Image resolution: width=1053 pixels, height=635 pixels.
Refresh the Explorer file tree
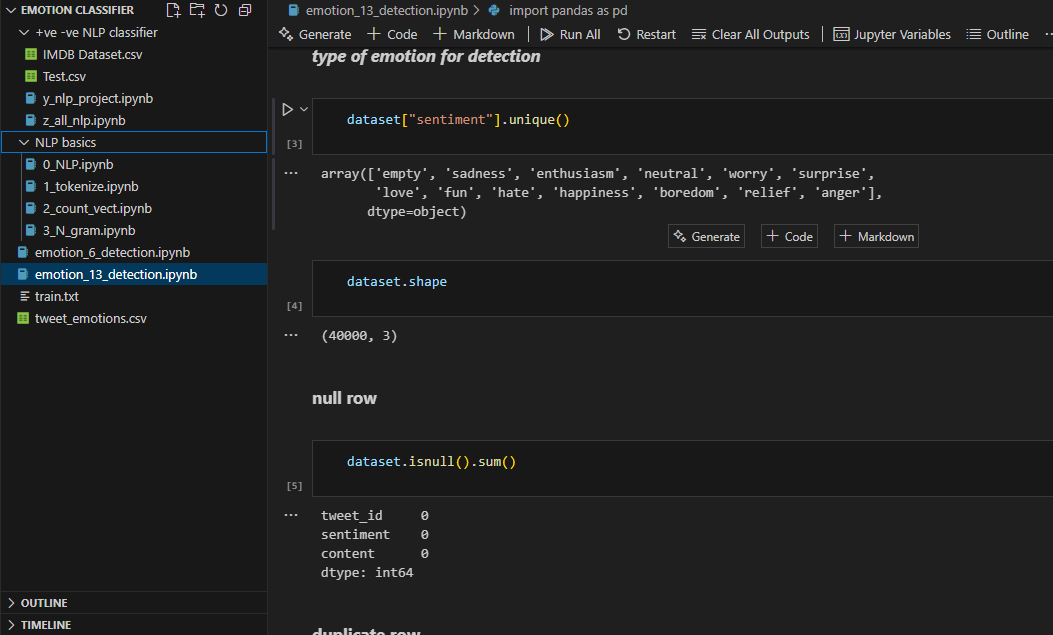tap(221, 10)
